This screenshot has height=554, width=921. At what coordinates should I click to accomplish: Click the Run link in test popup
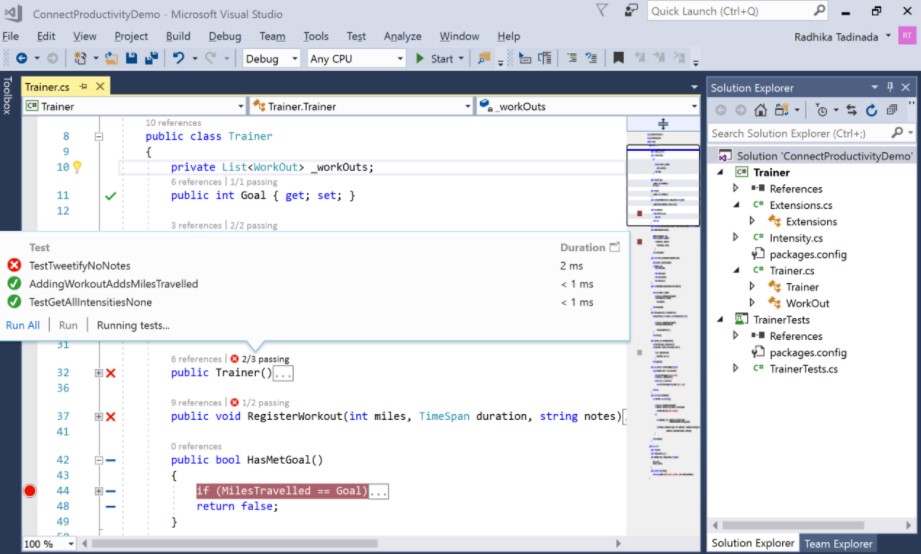point(68,325)
